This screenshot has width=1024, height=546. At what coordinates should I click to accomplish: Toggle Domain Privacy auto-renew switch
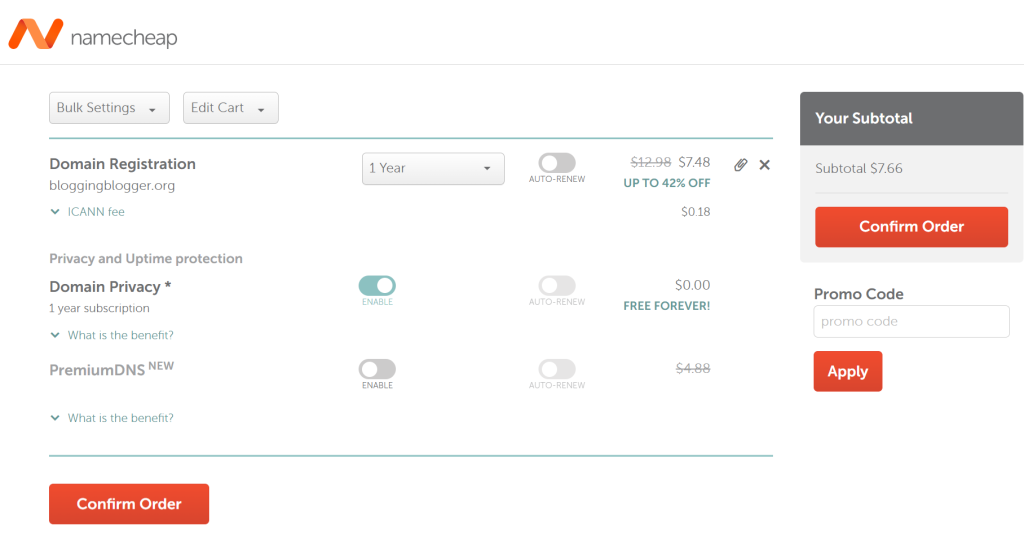pyautogui.click(x=557, y=286)
